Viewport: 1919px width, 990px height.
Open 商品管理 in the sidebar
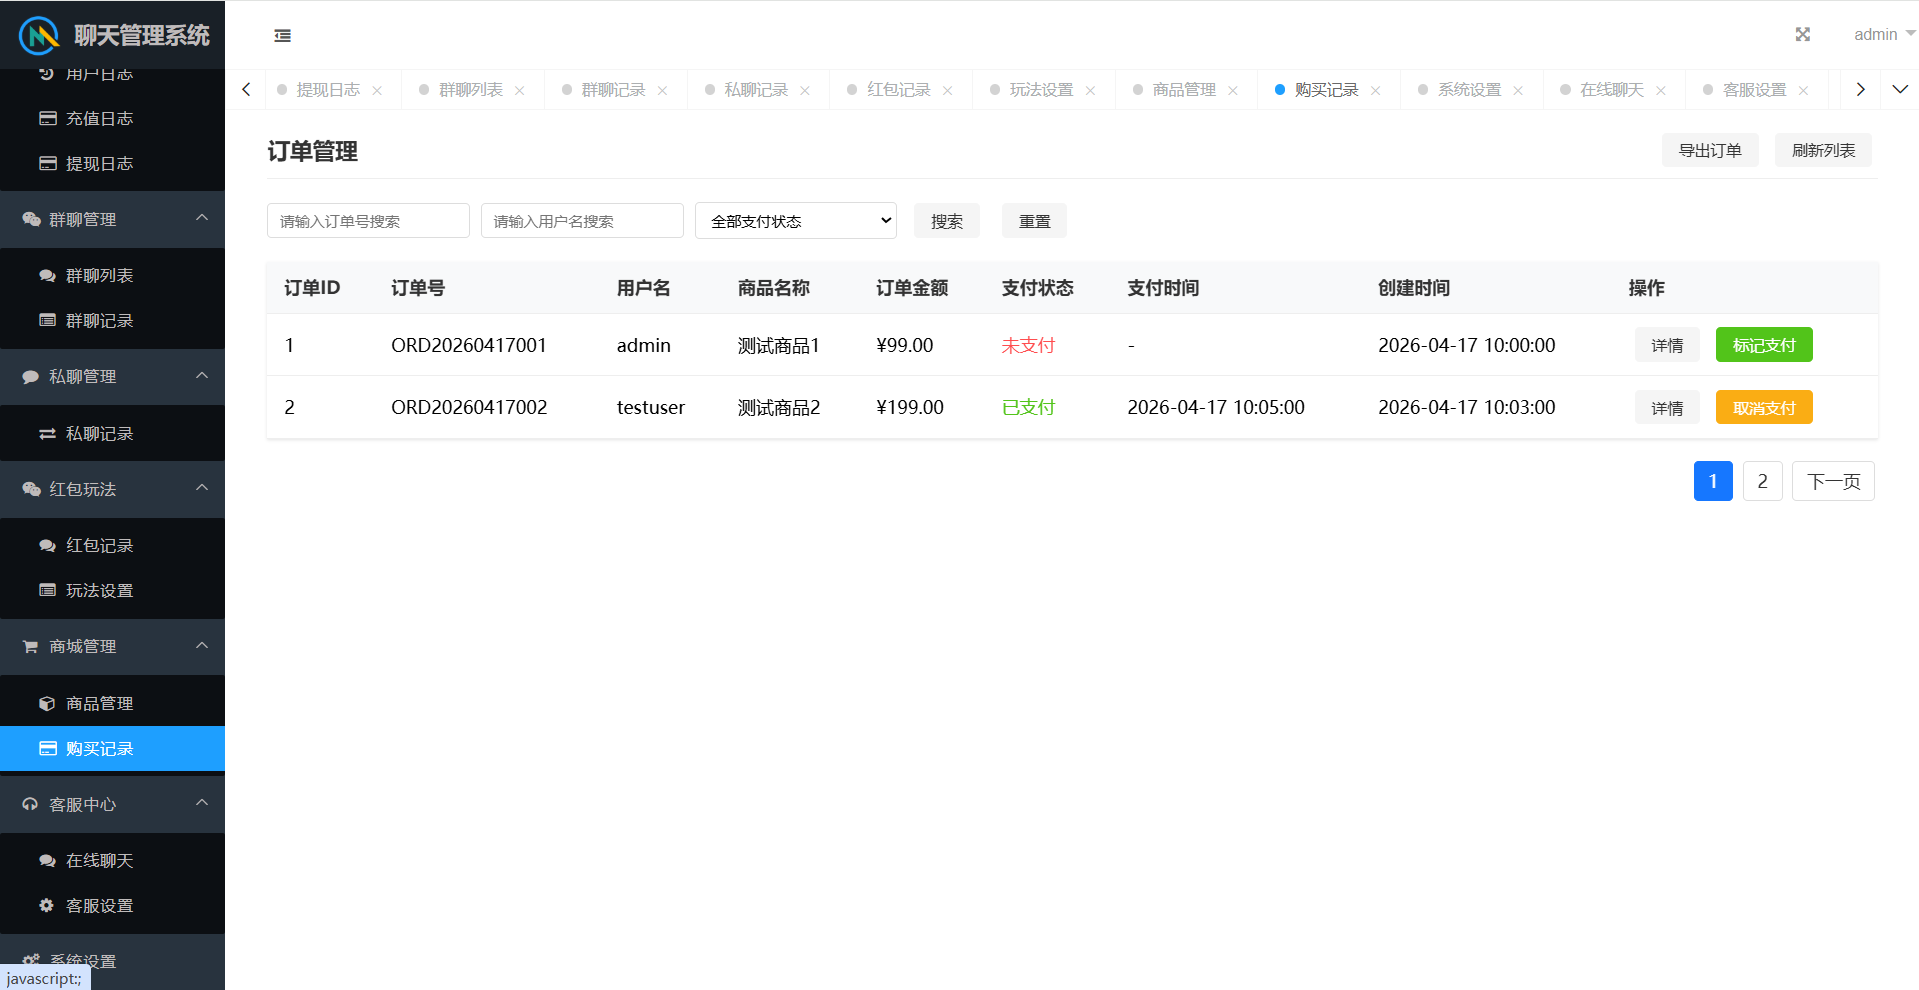point(99,704)
